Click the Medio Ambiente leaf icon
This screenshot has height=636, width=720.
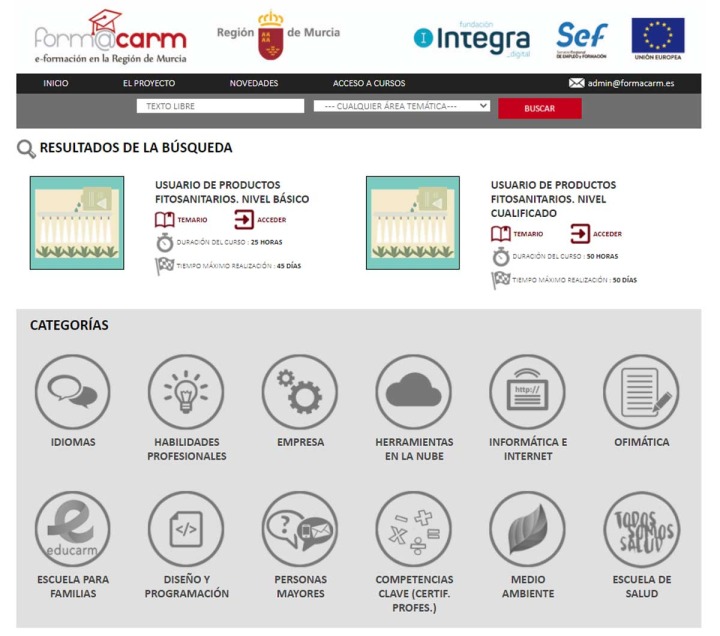click(x=528, y=529)
